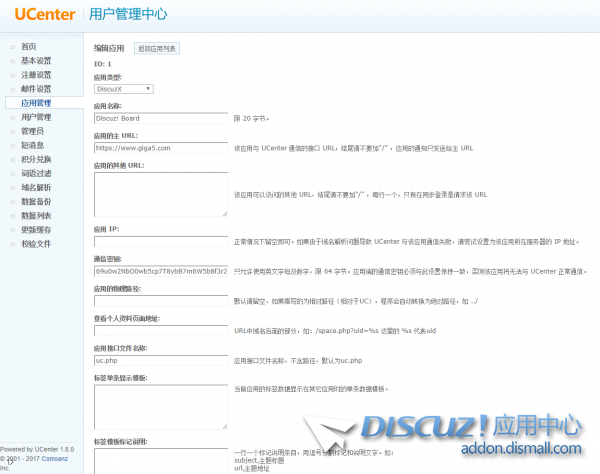Click the 应用的主 URL input field
Viewport: 600px width, 474px height.
pos(161,148)
